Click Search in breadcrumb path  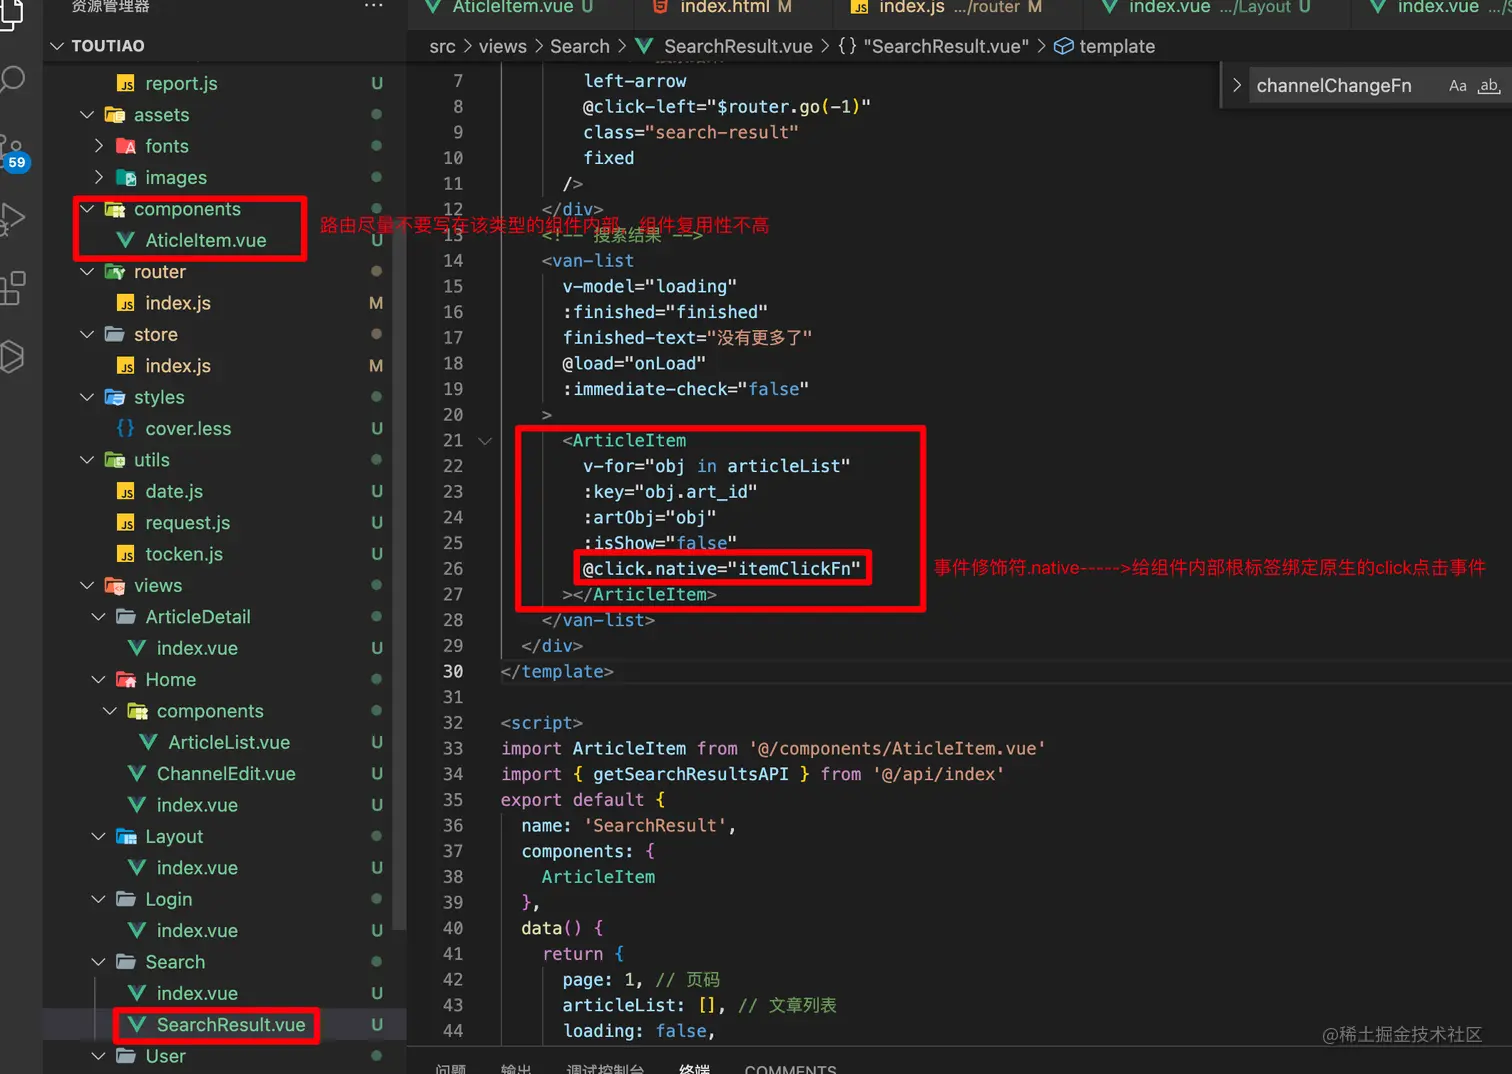pyautogui.click(x=580, y=47)
